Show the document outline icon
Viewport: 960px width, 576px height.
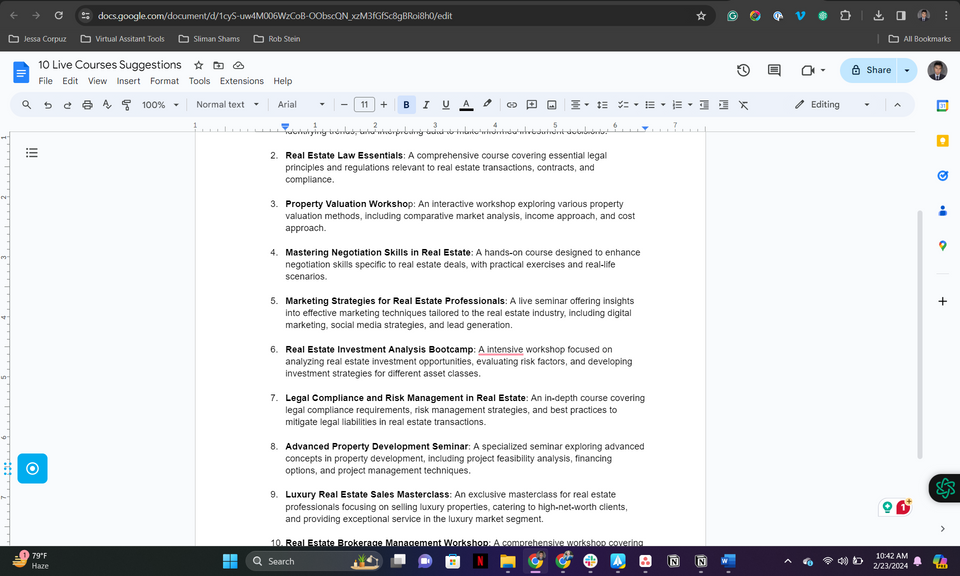32,152
